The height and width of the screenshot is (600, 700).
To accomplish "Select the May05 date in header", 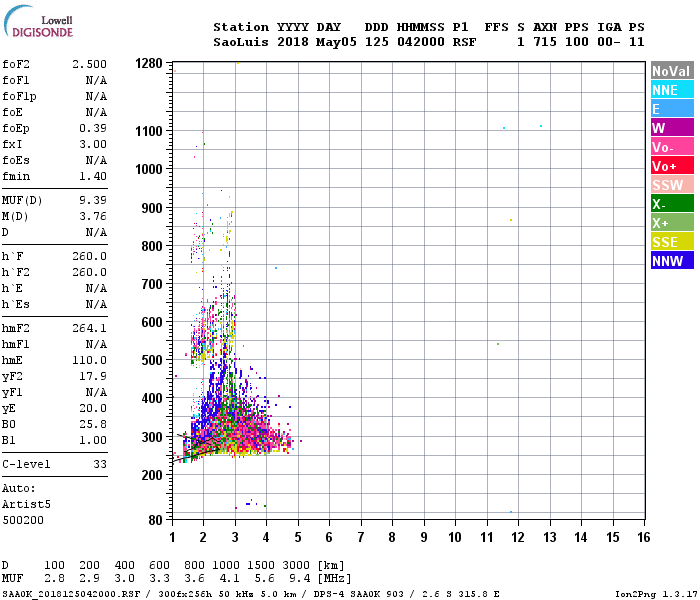I will tap(336, 42).
